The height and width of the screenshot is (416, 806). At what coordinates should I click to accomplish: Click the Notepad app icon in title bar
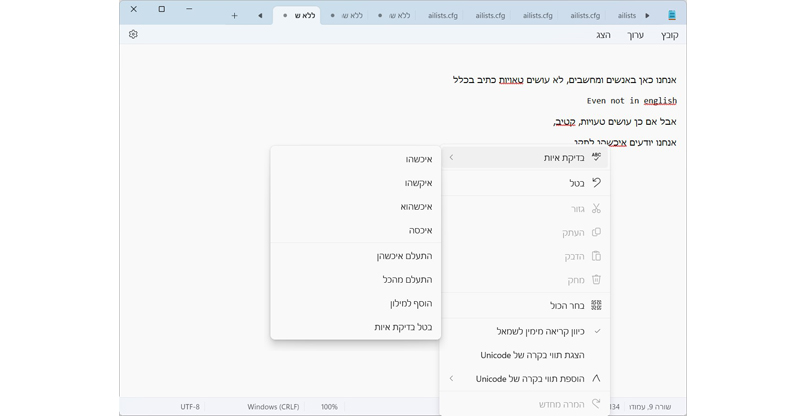[672, 15]
